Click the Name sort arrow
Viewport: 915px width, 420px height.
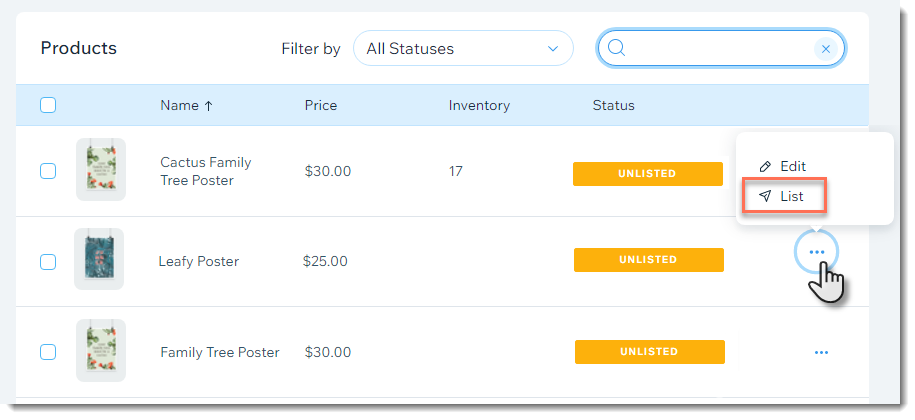[x=208, y=106]
